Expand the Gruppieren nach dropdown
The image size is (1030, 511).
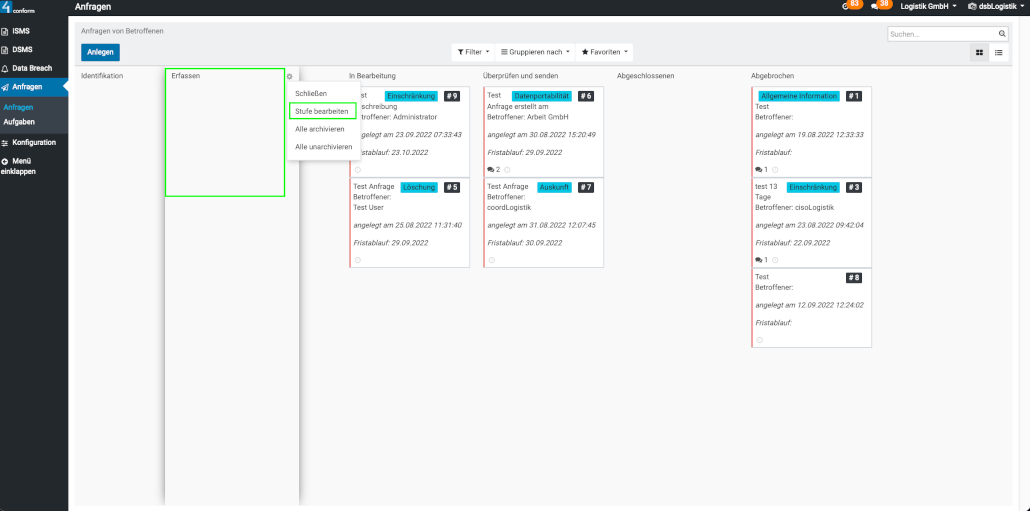pyautogui.click(x=535, y=52)
